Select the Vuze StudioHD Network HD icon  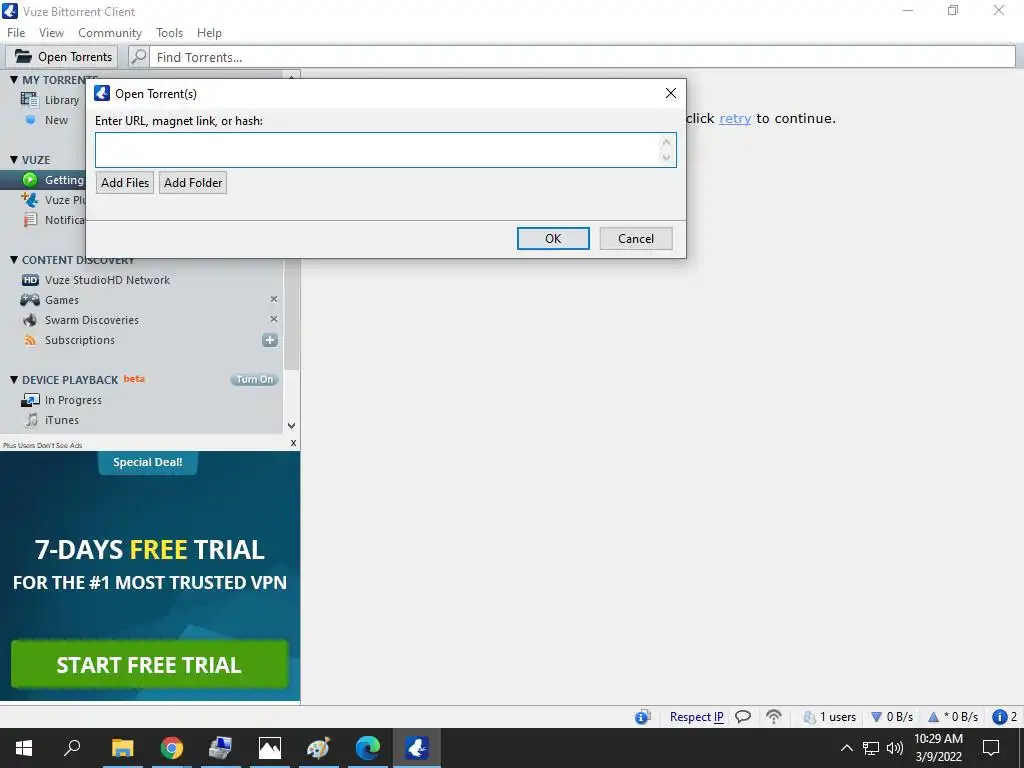click(30, 280)
